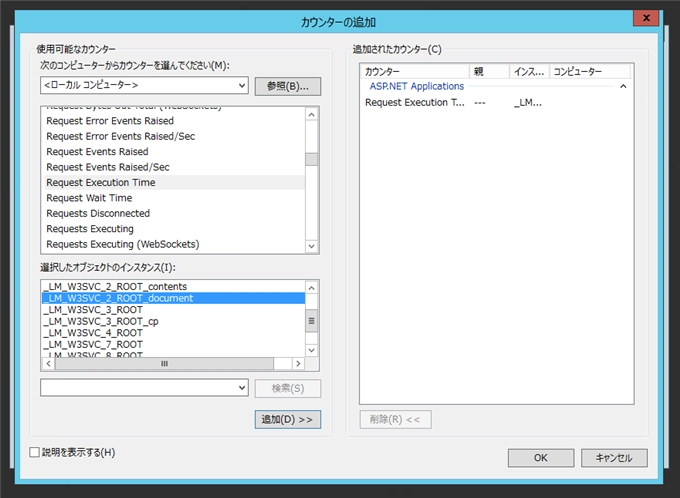
Task: Click instance list scroll up arrow
Action: tap(311, 288)
